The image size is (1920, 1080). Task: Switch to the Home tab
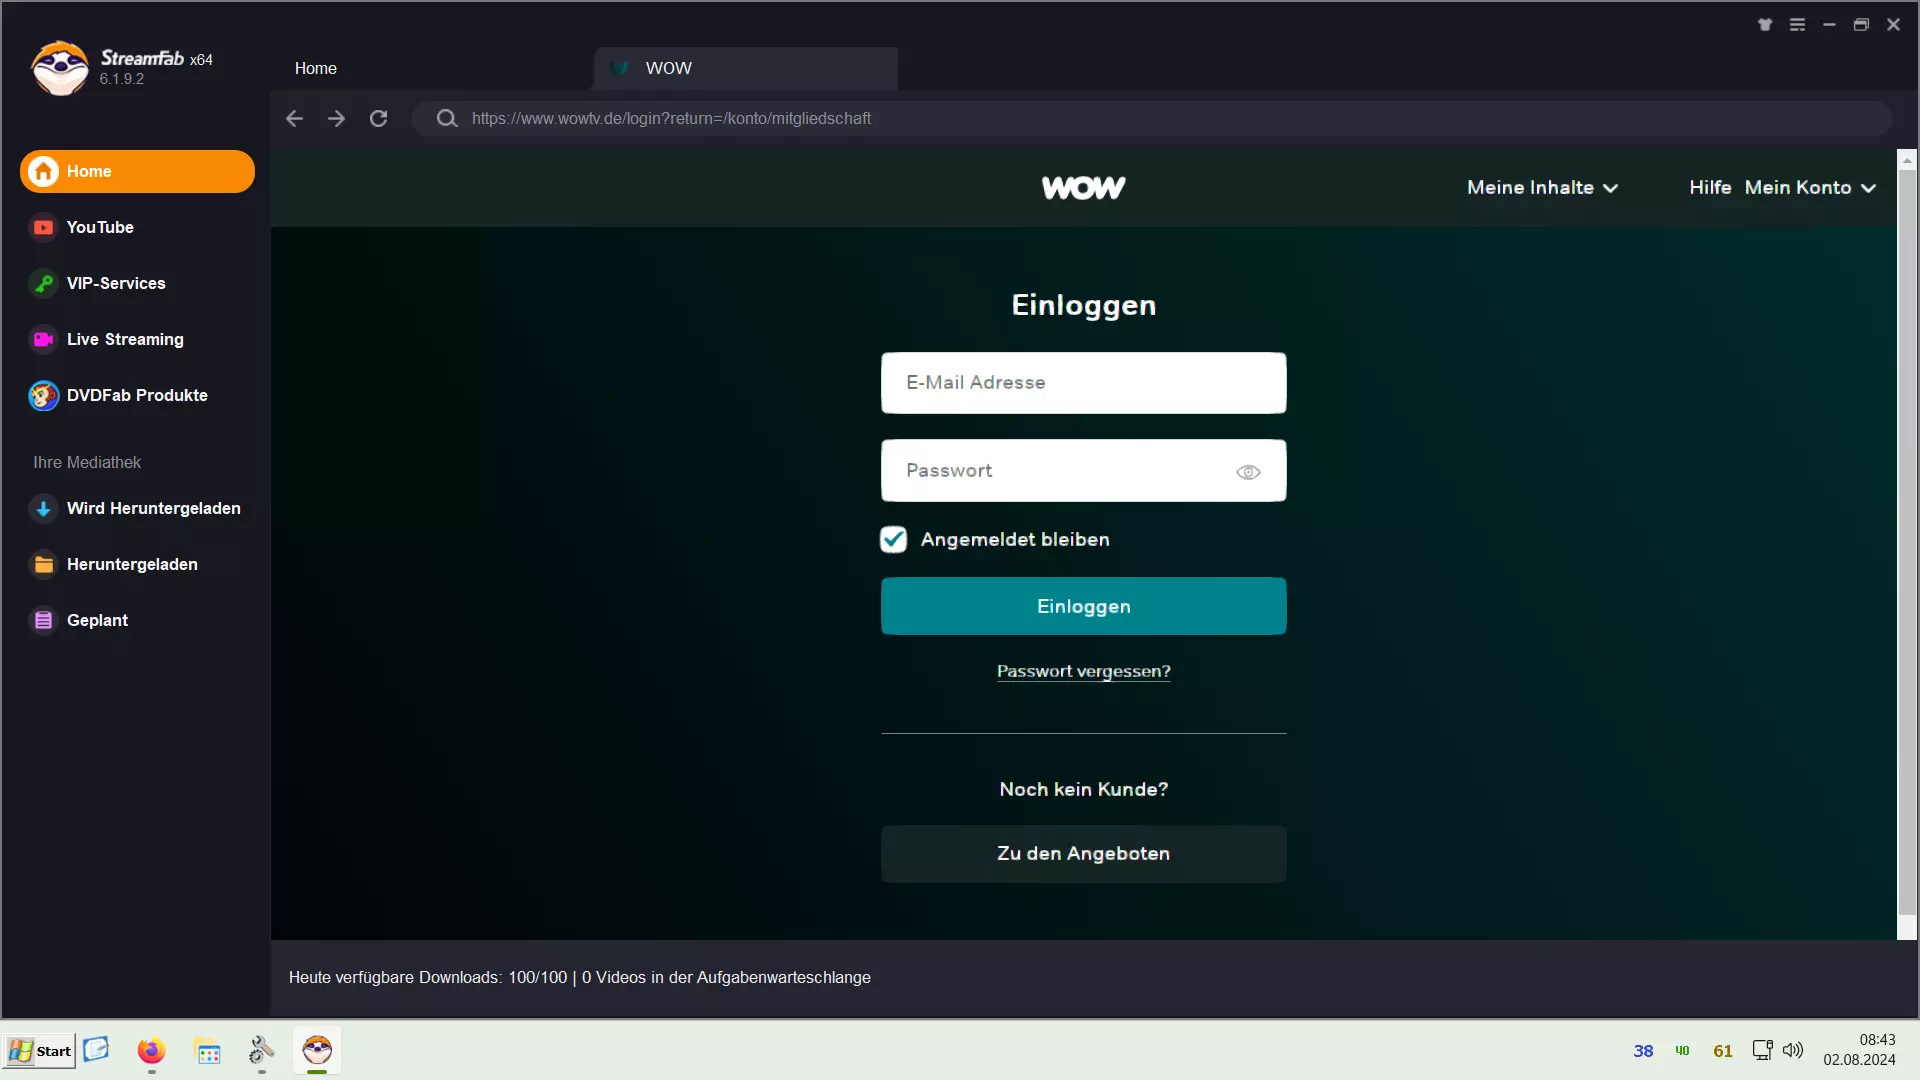point(430,68)
